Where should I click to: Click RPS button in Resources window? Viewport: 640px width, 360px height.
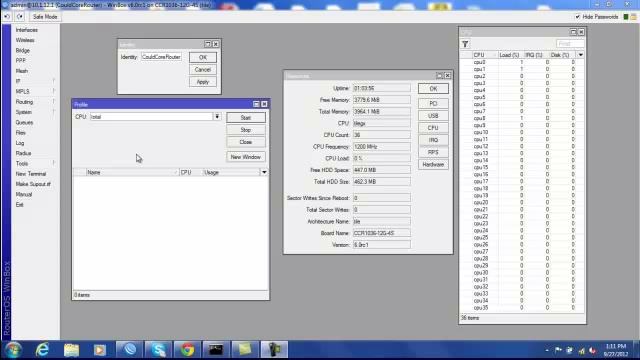click(433, 152)
